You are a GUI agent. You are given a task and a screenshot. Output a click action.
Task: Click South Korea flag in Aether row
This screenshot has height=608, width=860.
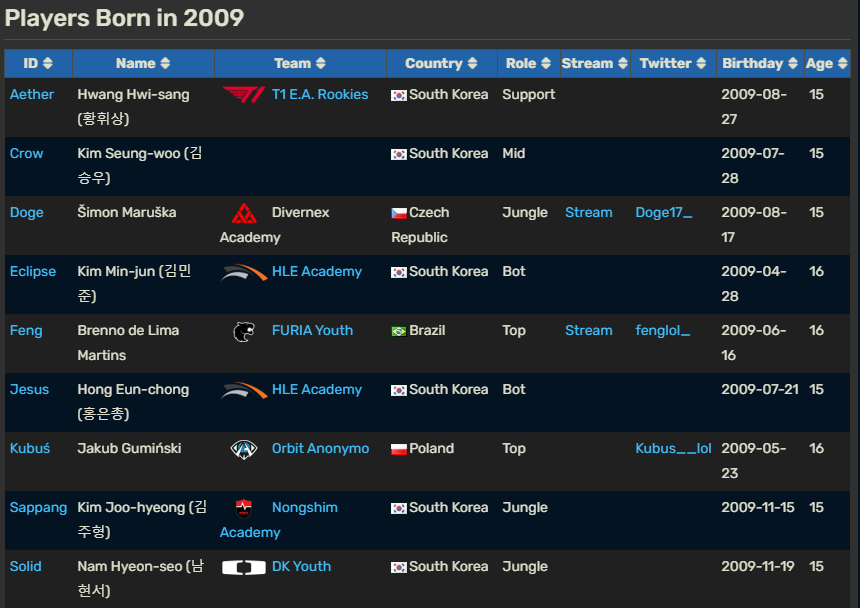(399, 95)
